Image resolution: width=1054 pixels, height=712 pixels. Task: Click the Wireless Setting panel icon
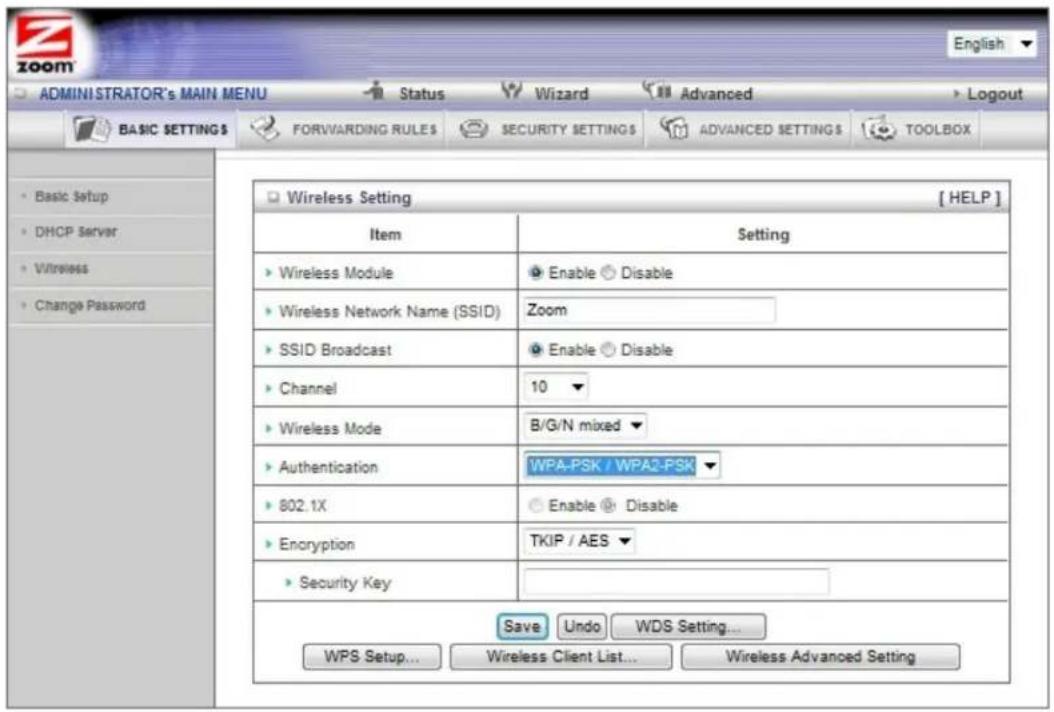click(x=273, y=198)
